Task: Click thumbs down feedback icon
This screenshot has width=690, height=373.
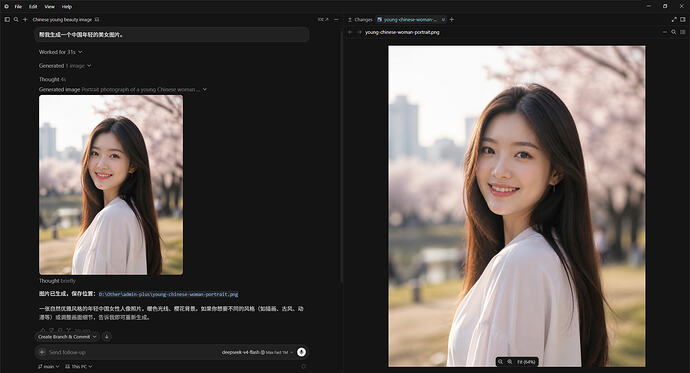Action: tap(51, 329)
